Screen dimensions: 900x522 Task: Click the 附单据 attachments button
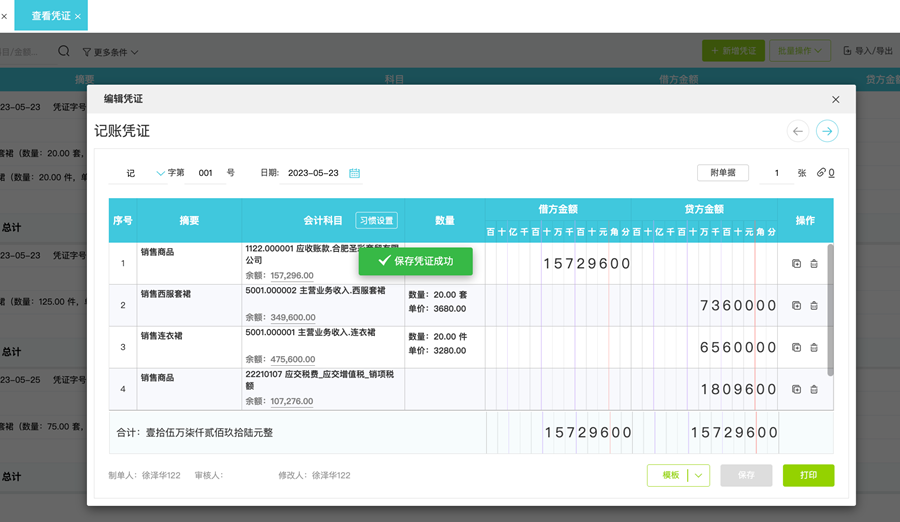[722, 173]
